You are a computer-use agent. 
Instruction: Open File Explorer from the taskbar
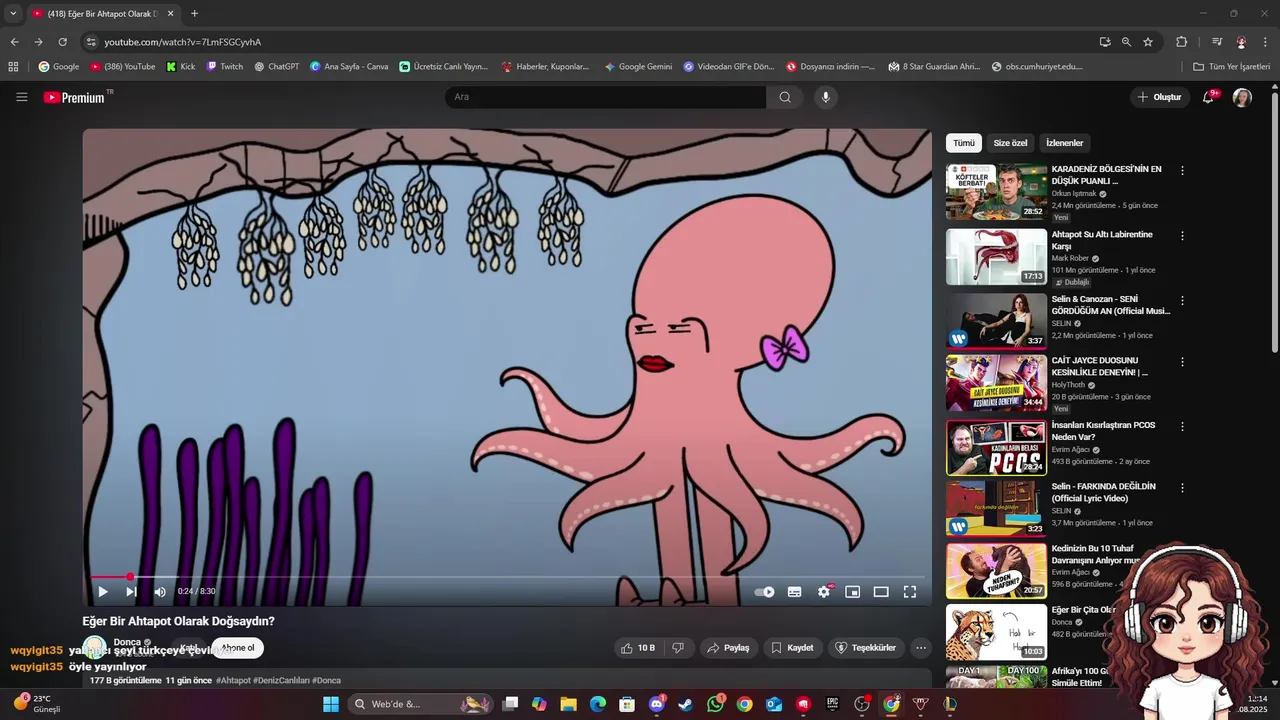tap(568, 704)
